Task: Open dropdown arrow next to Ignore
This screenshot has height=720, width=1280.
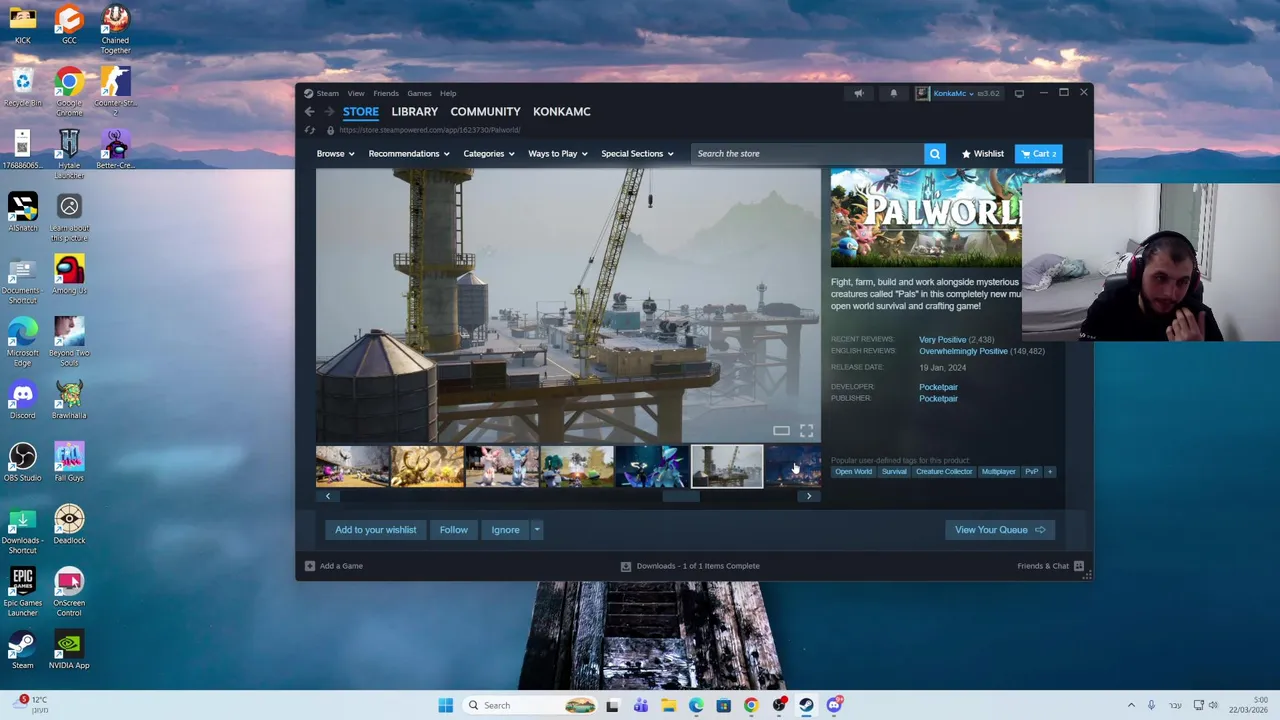Action: pos(536,530)
